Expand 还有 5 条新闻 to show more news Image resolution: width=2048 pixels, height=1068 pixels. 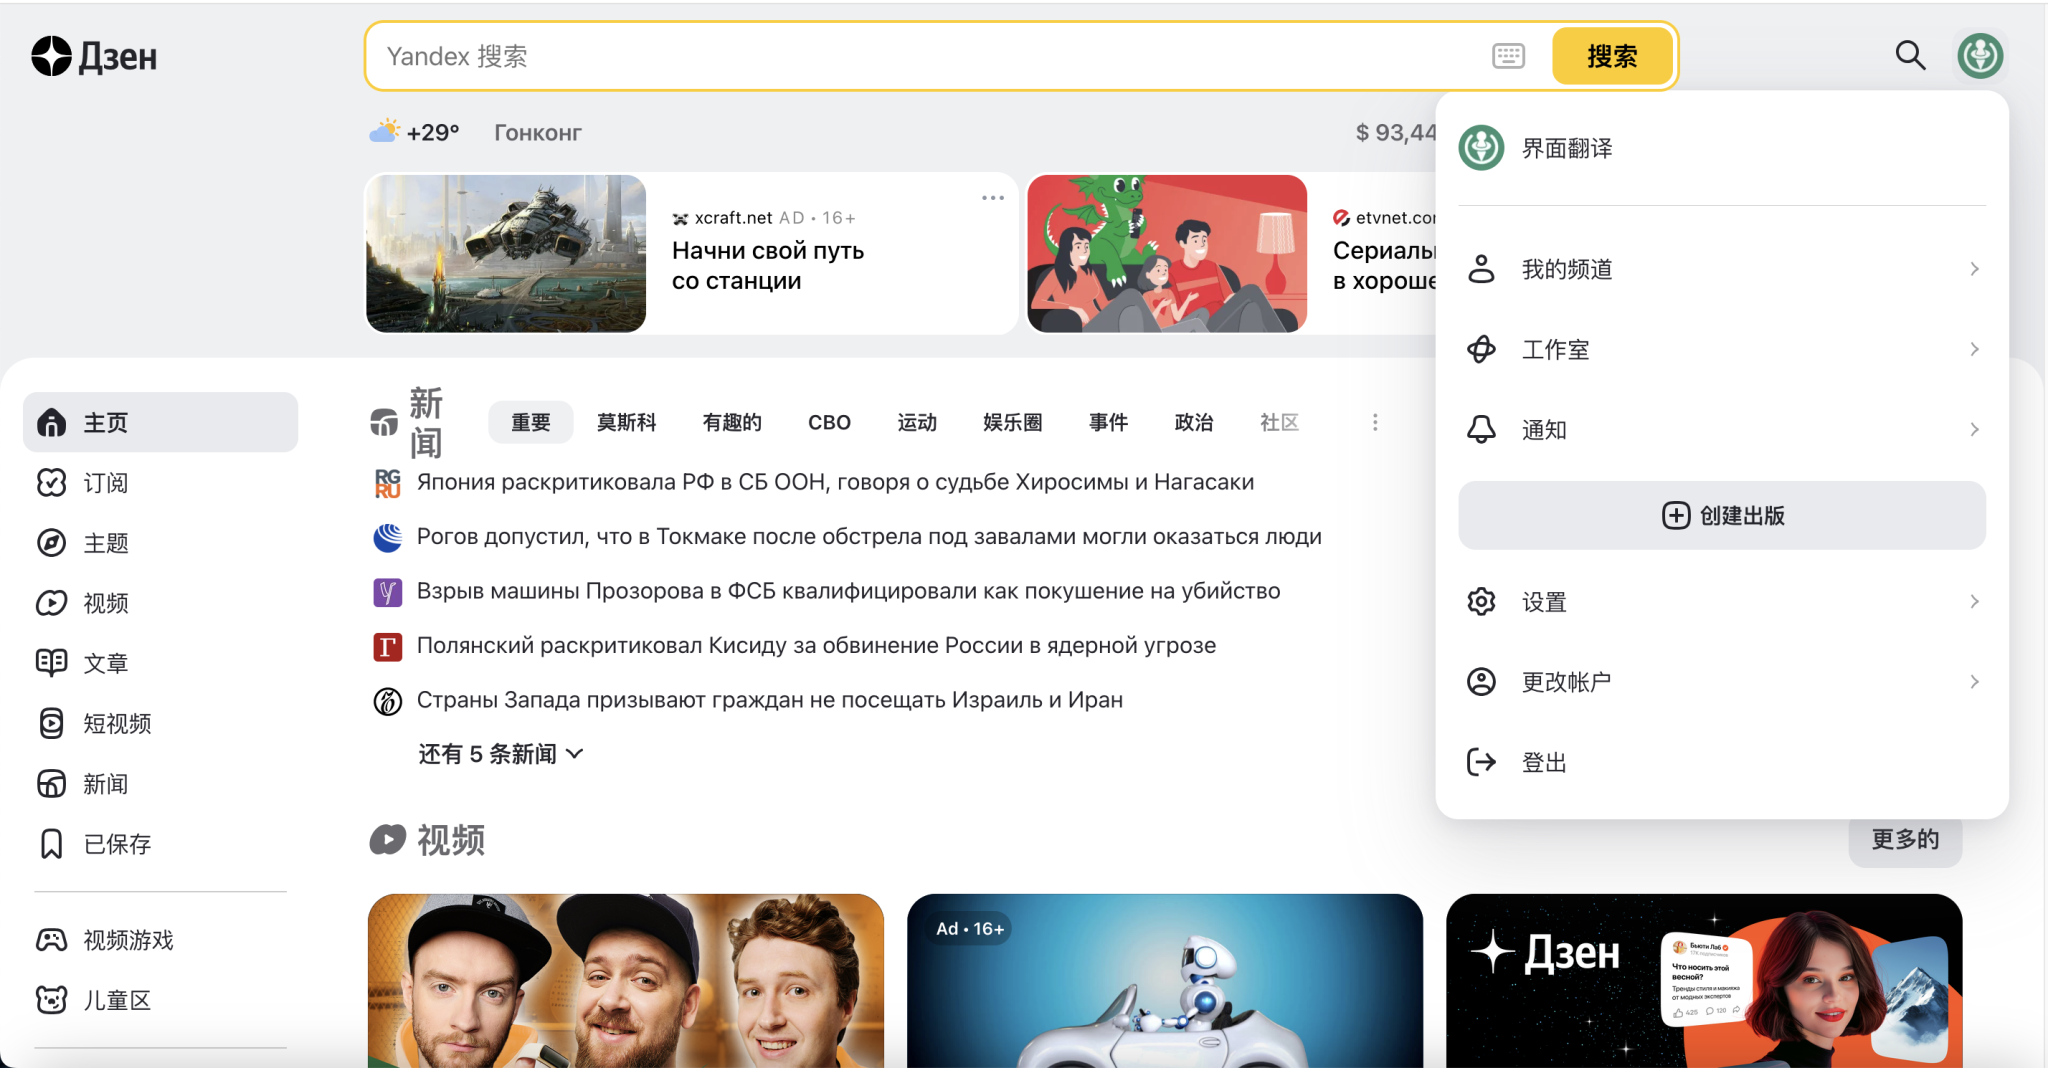488,753
